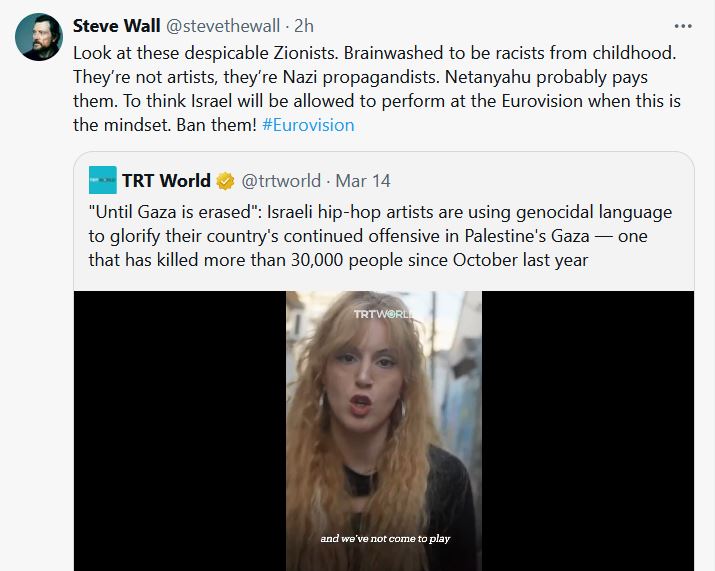The width and height of the screenshot is (715, 571).
Task: Open the @trtworld handle
Action: 281,181
